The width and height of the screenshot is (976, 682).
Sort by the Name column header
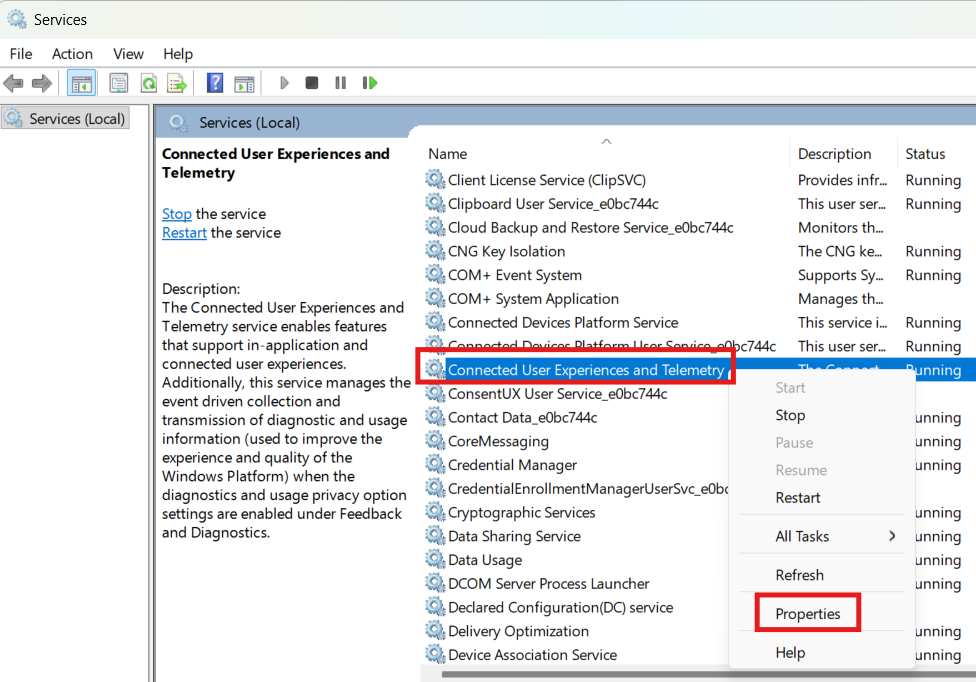coord(448,154)
